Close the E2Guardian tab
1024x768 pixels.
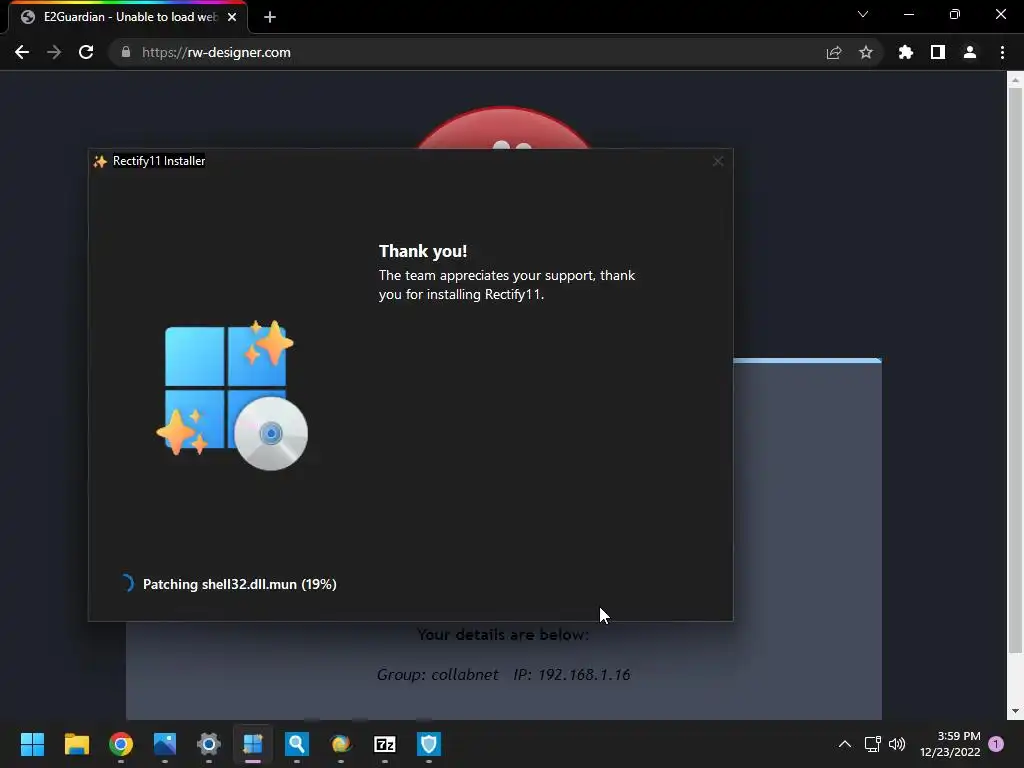point(232,17)
